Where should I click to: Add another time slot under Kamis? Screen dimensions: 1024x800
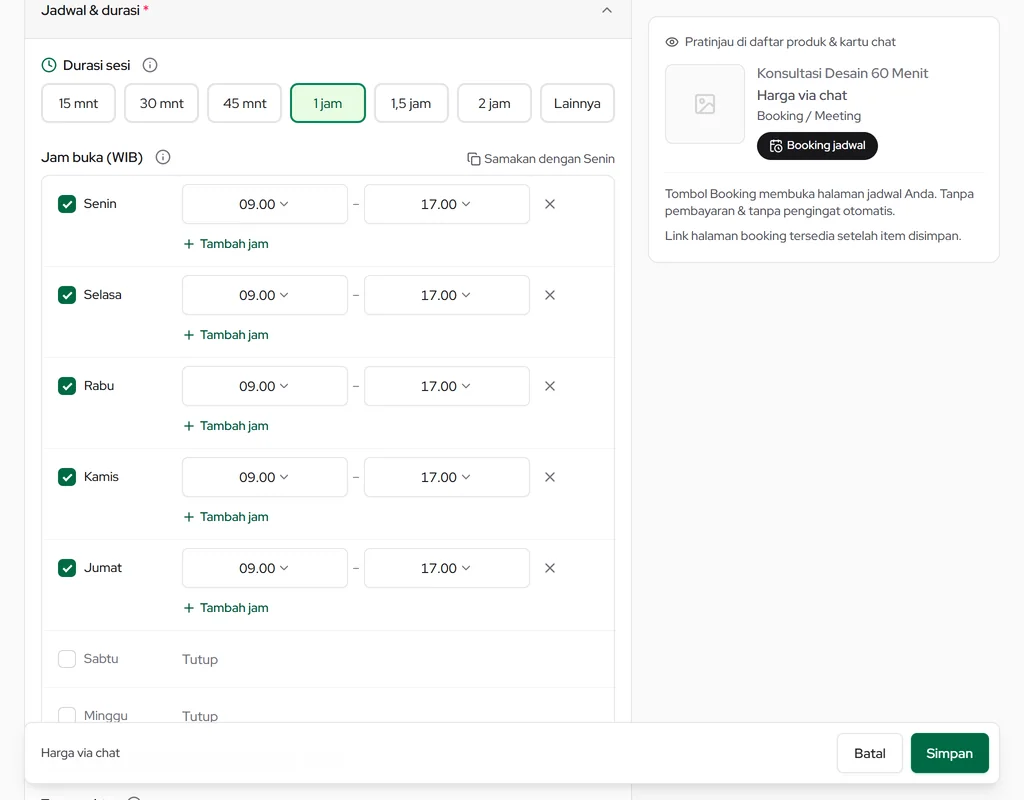pos(226,517)
